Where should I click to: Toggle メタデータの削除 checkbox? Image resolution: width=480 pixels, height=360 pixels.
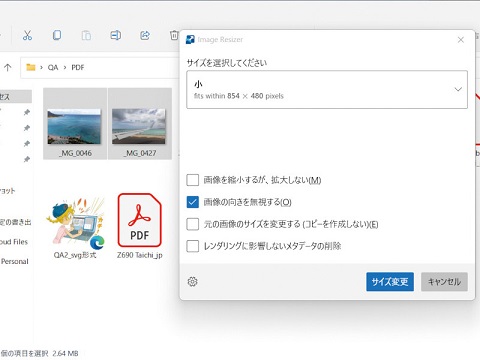(x=193, y=246)
